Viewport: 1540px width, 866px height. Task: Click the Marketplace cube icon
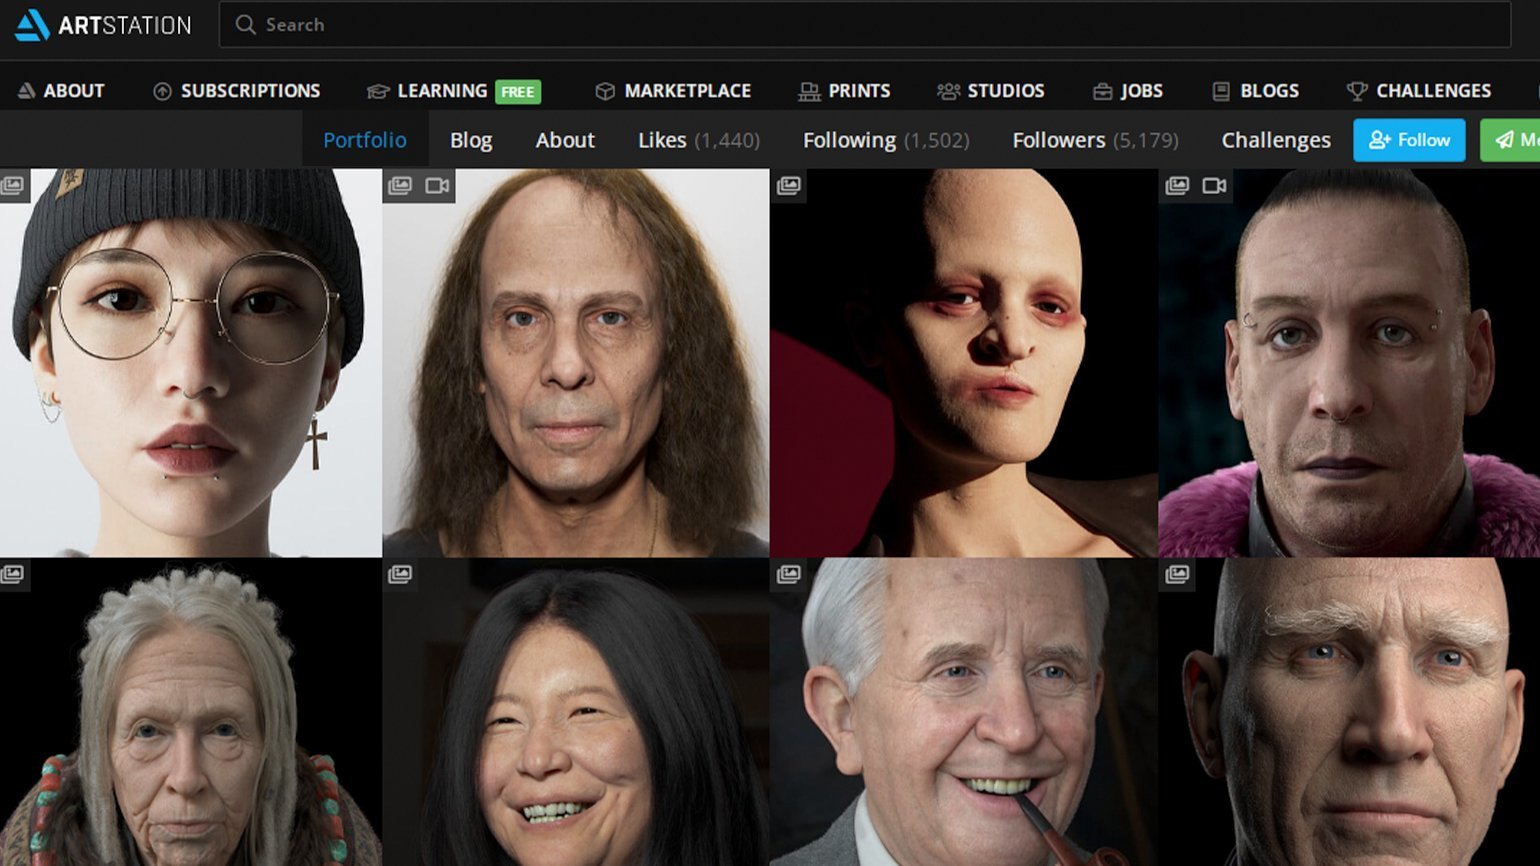tap(604, 91)
